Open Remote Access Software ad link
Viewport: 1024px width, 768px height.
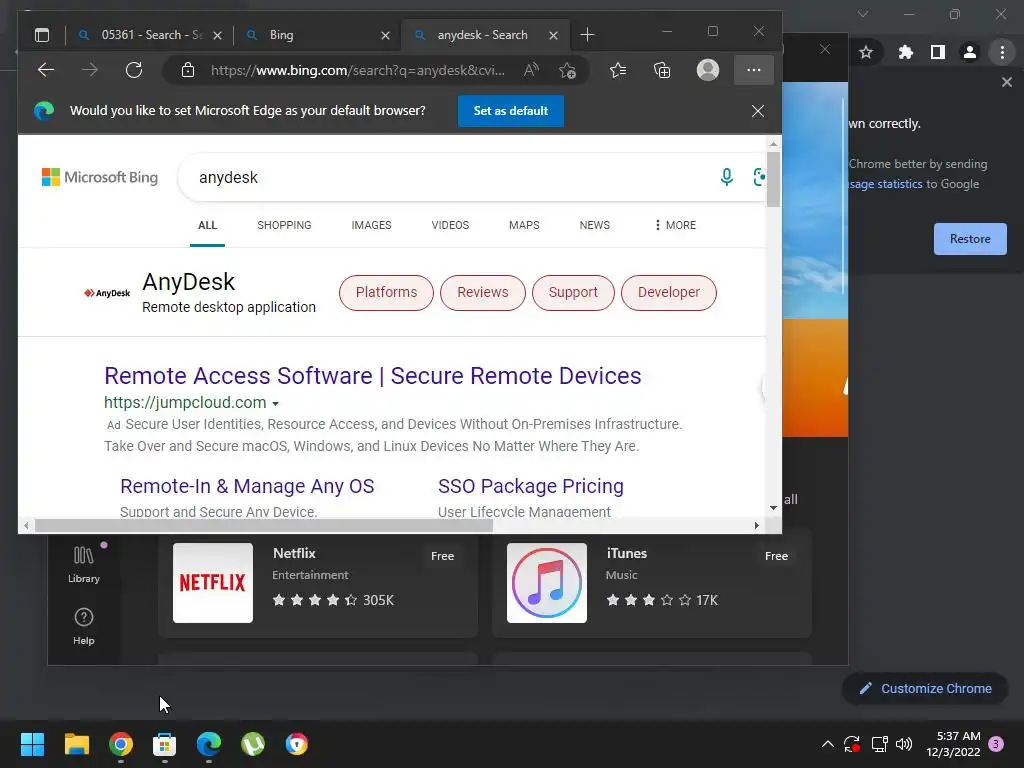[372, 376]
